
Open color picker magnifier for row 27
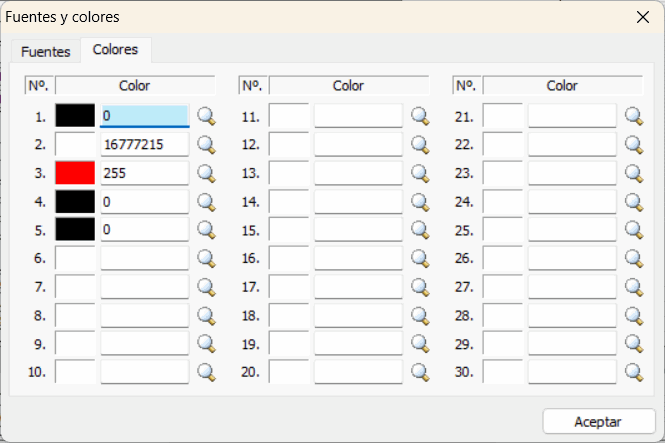pos(634,287)
